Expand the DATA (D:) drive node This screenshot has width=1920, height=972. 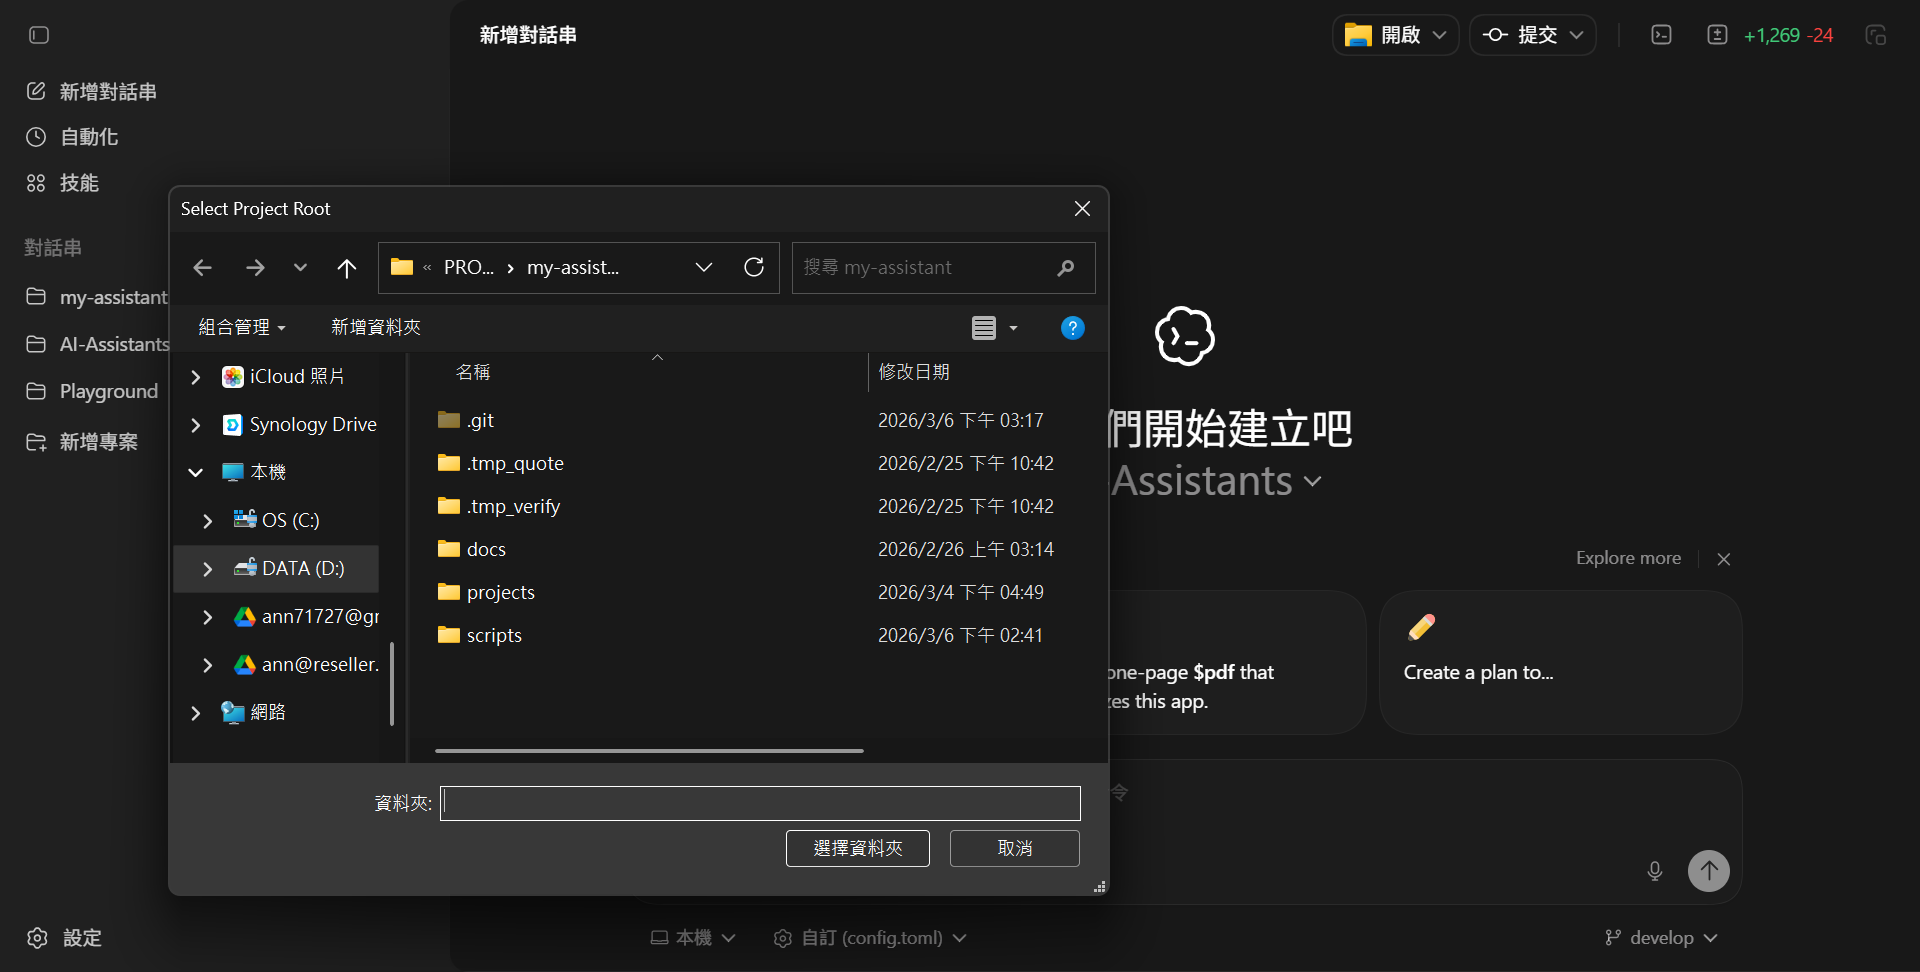click(x=208, y=569)
